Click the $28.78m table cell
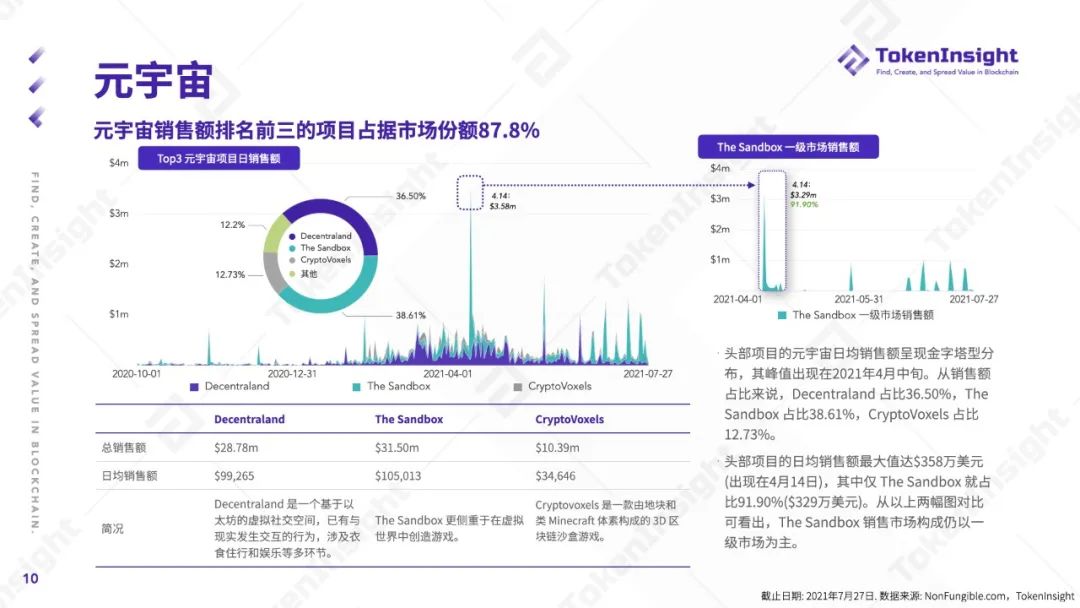Image resolution: width=1080 pixels, height=608 pixels. [x=236, y=448]
